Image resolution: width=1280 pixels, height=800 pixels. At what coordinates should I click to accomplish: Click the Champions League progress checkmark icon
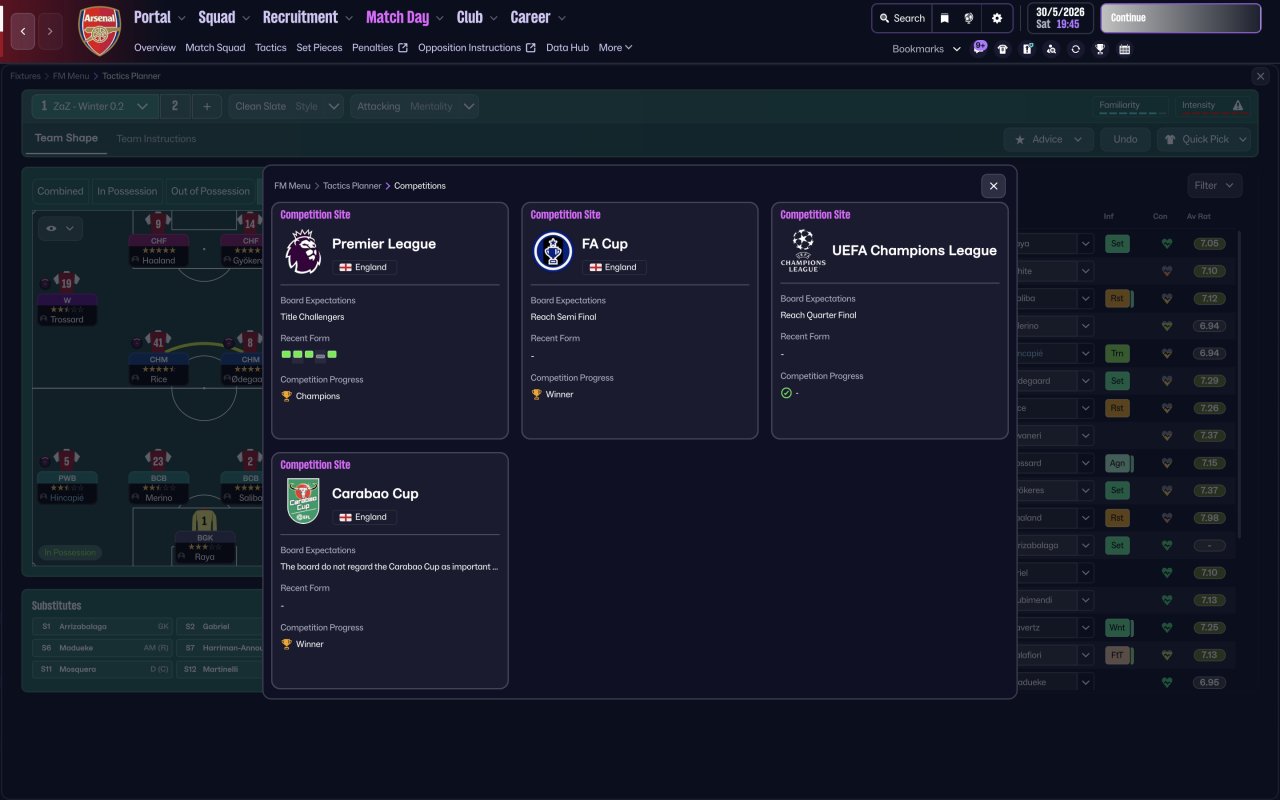(786, 393)
